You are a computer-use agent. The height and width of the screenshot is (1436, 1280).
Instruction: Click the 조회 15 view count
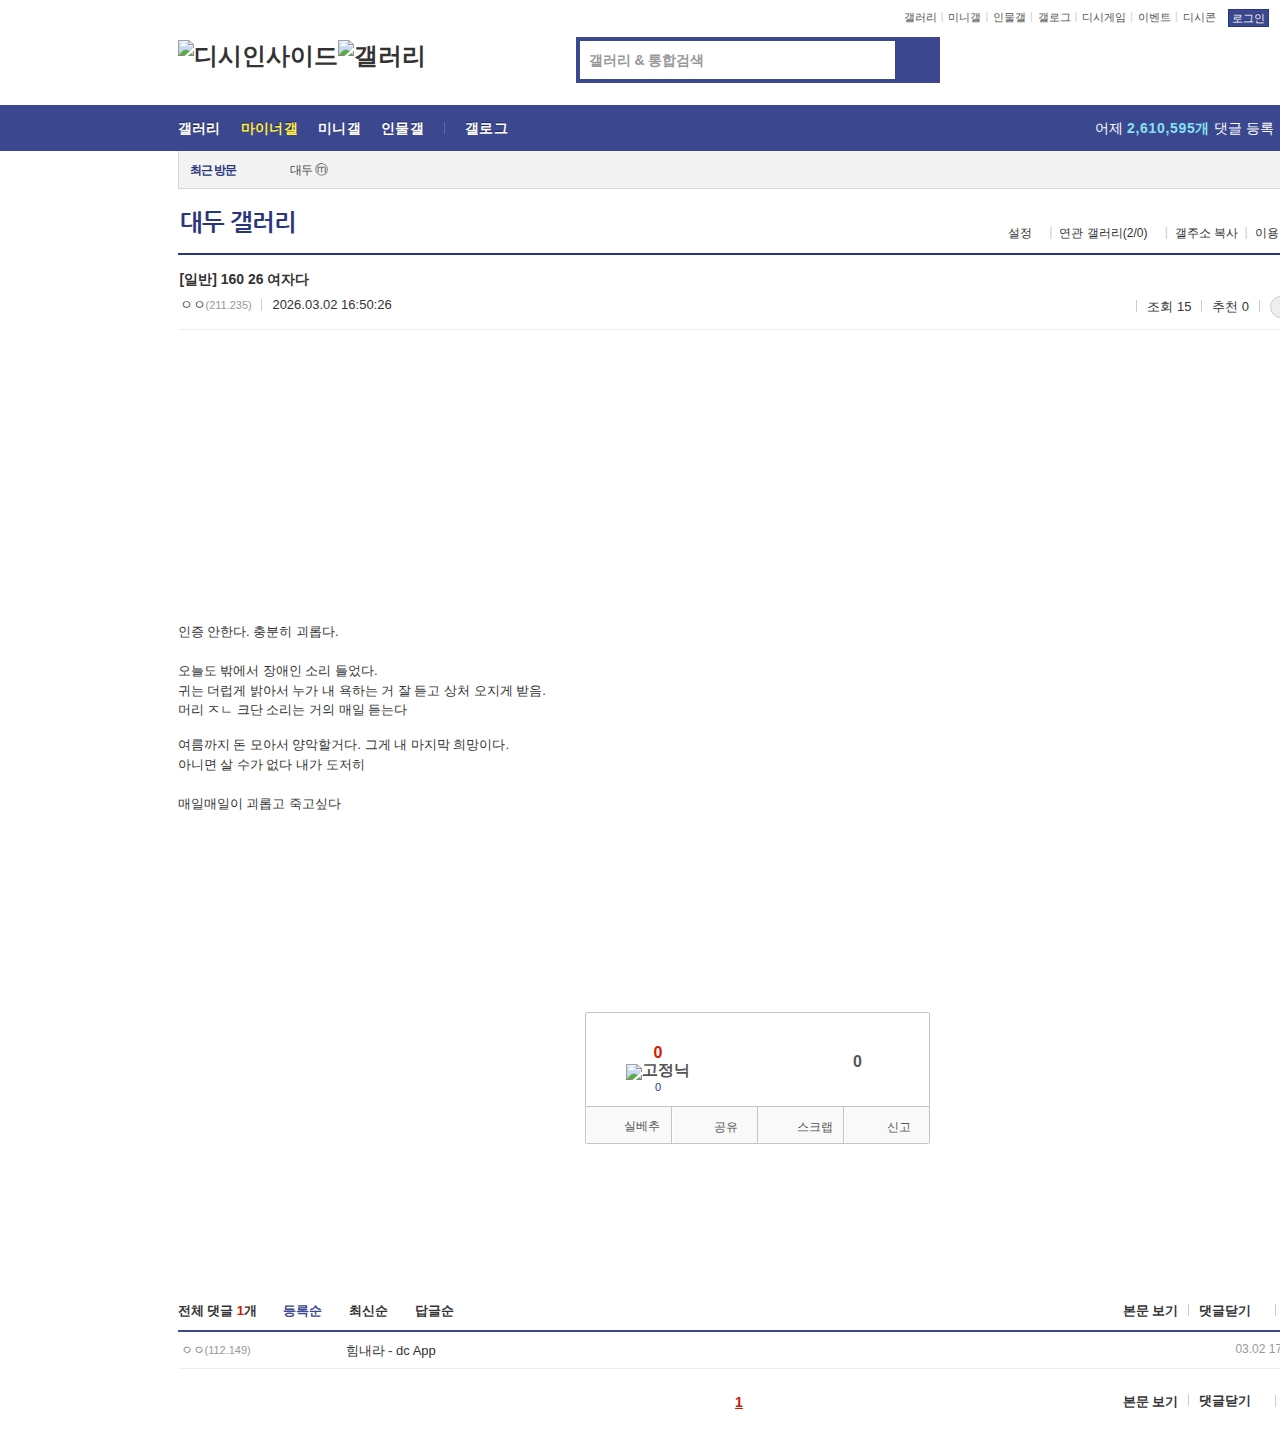[x=1169, y=307]
